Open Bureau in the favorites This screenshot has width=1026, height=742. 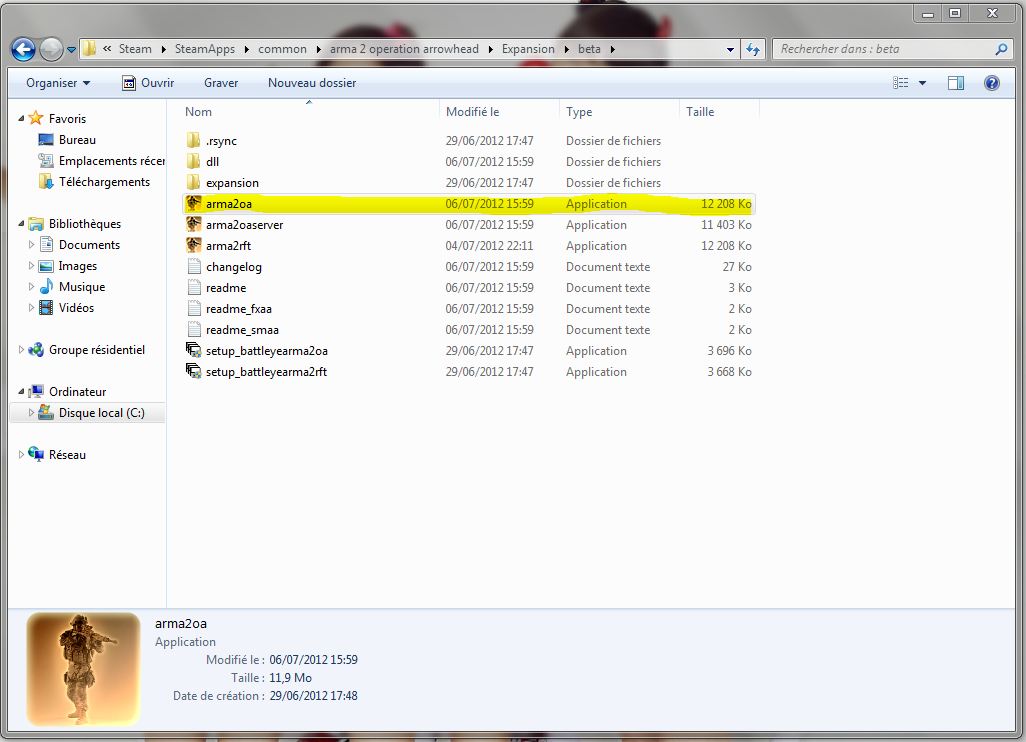click(x=77, y=139)
